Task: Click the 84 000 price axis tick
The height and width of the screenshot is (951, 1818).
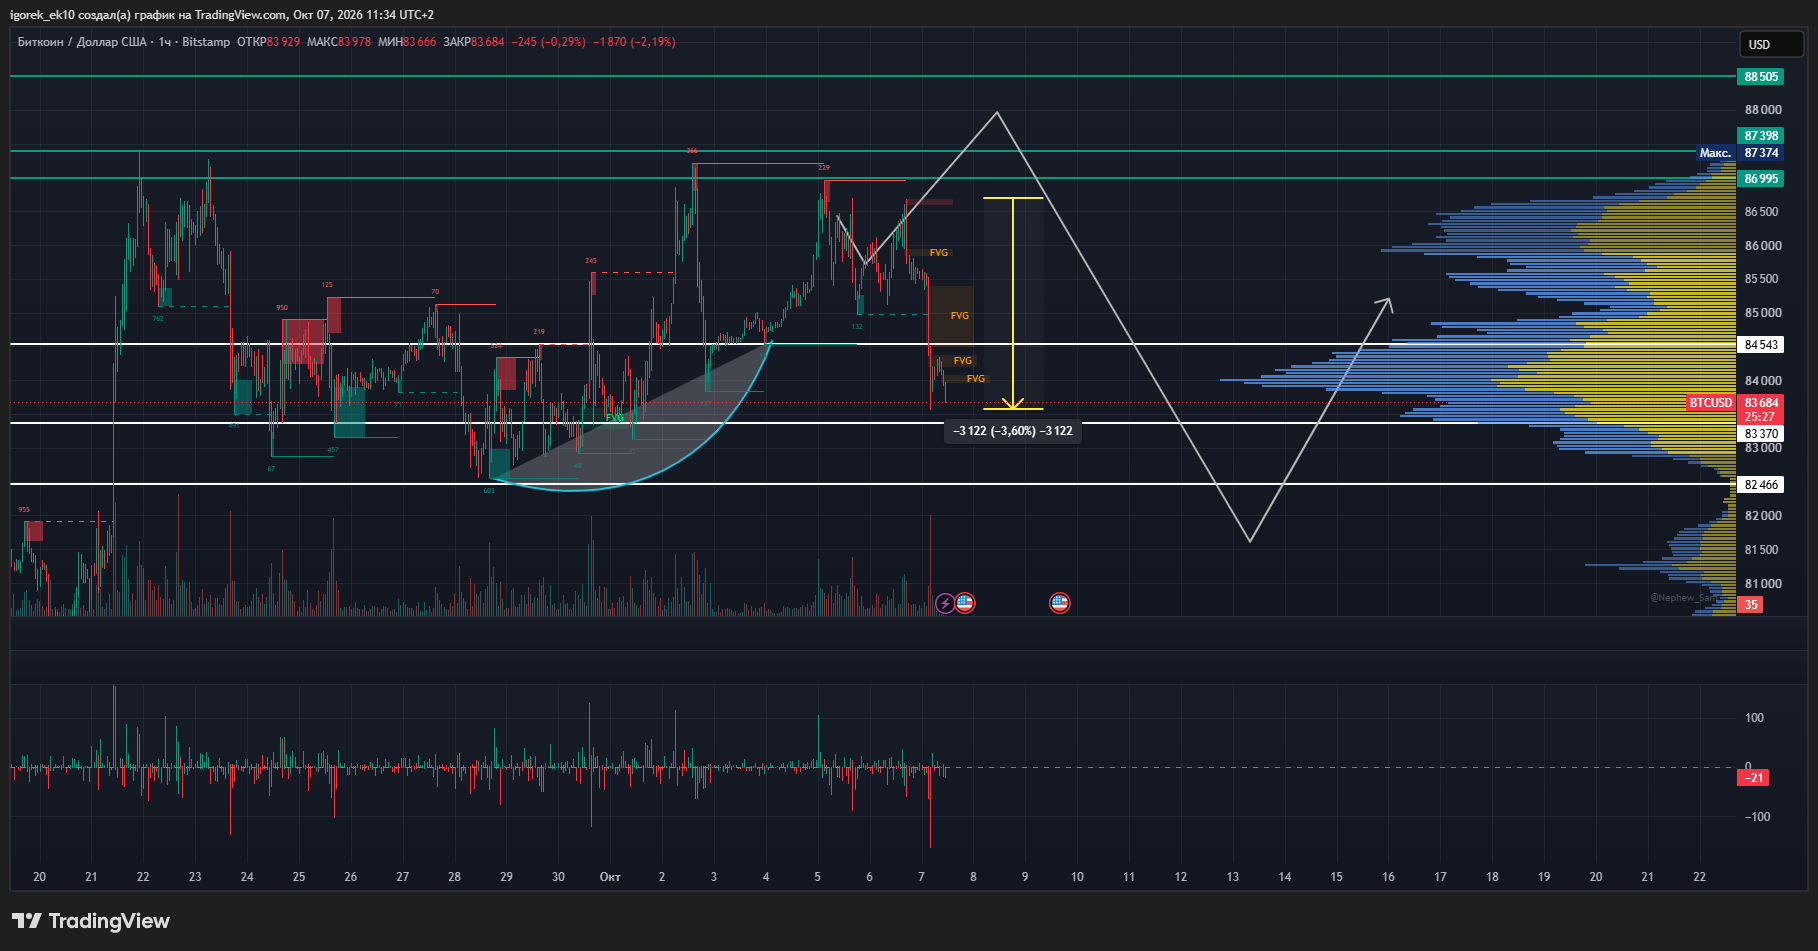Action: [x=1763, y=381]
